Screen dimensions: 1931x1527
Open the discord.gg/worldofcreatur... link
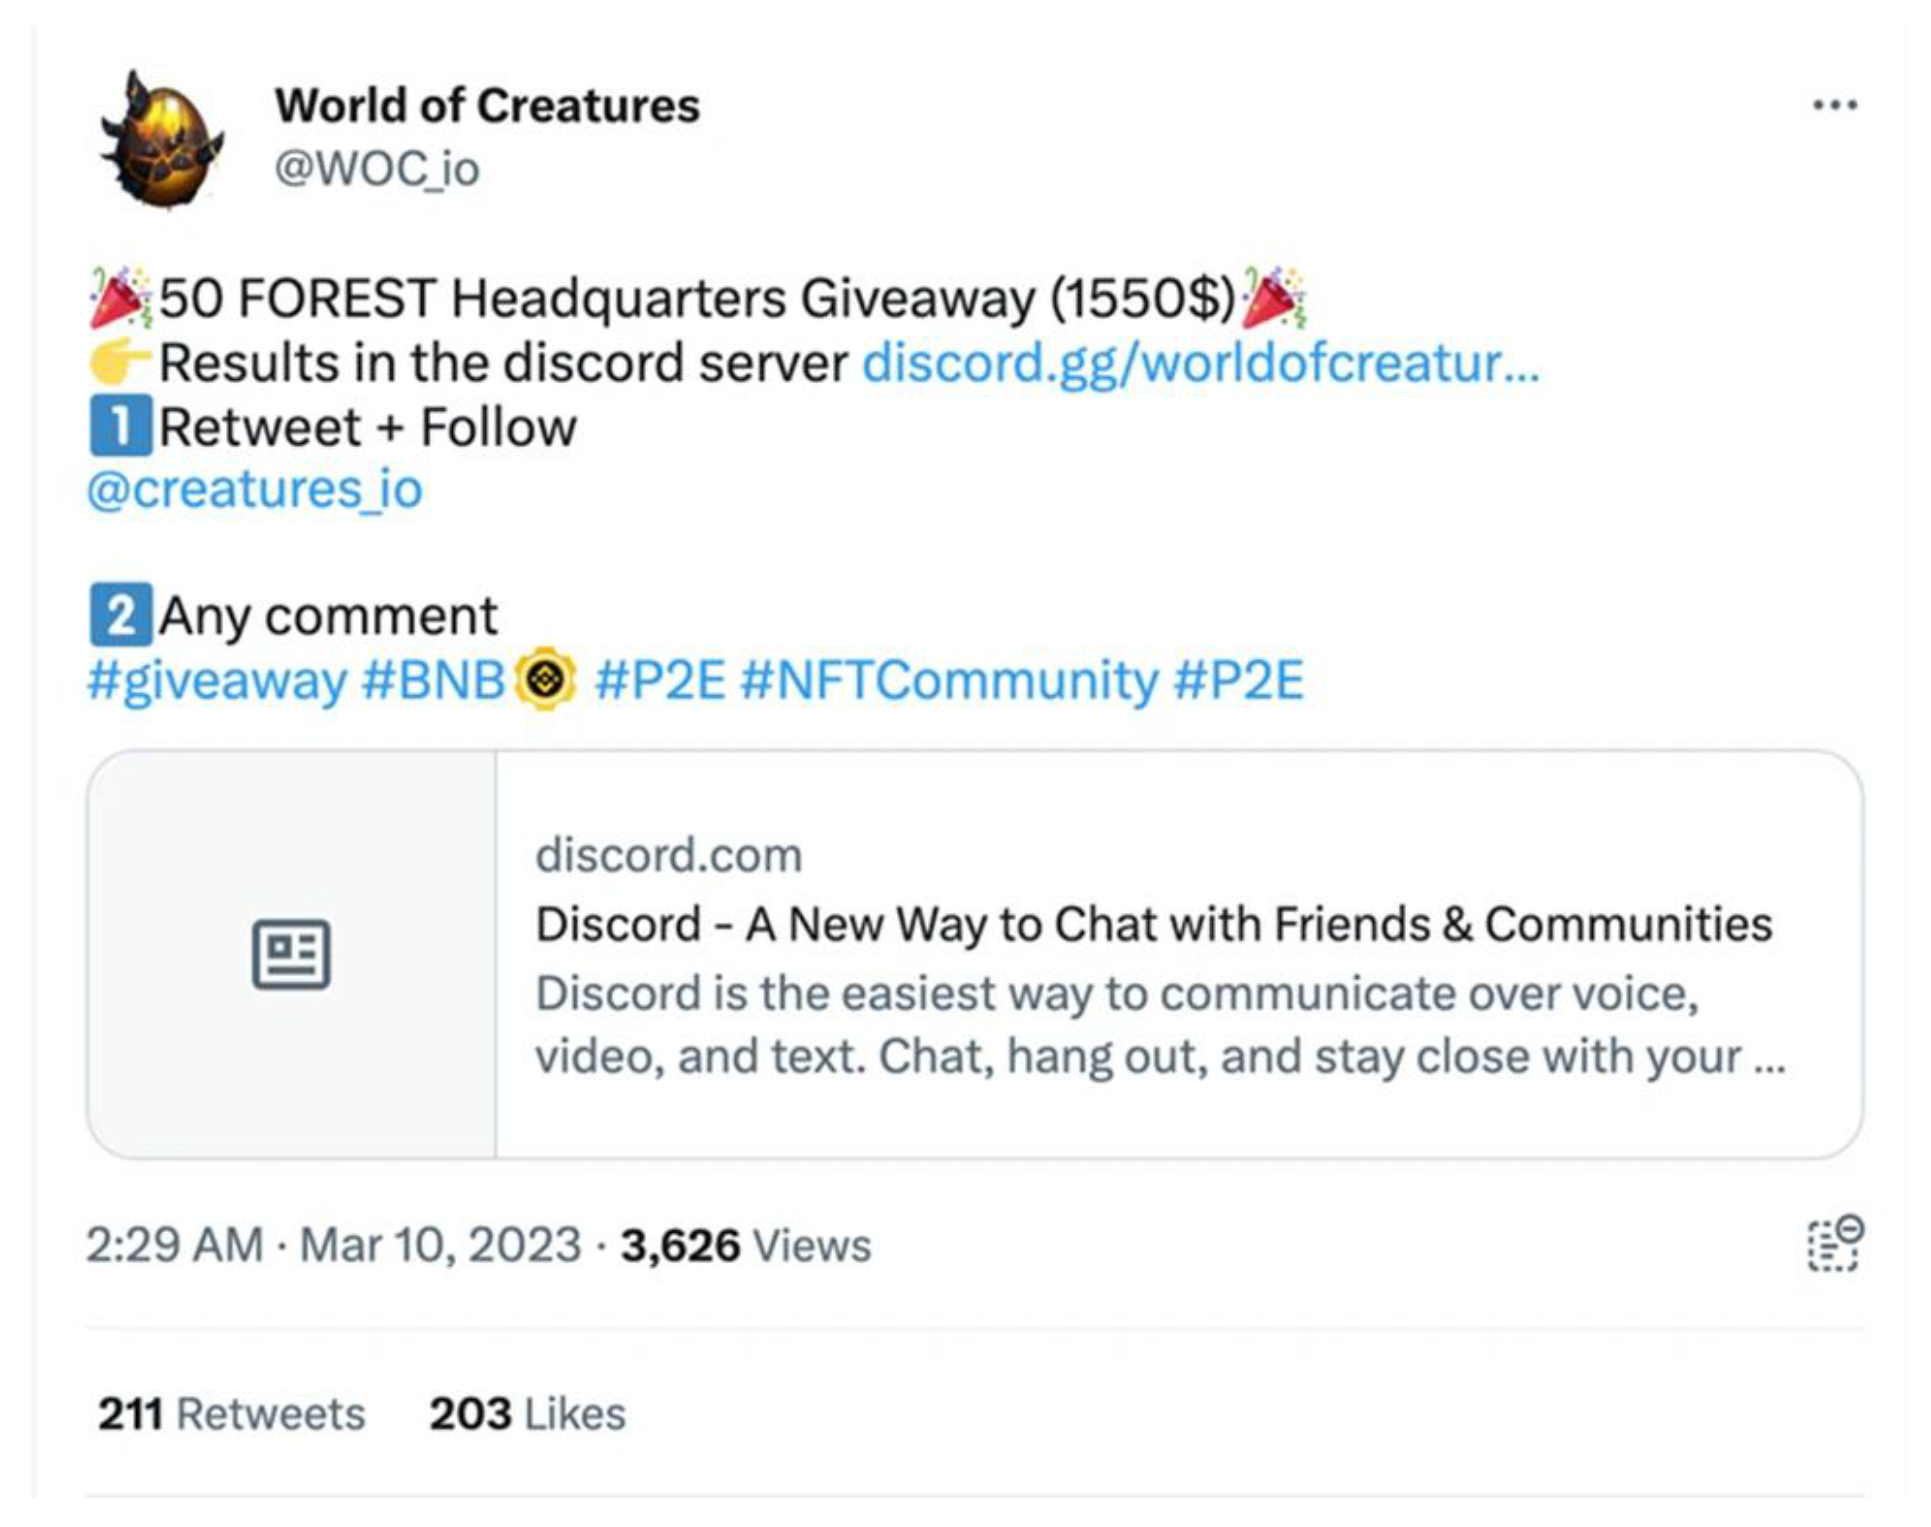pos(1200,363)
